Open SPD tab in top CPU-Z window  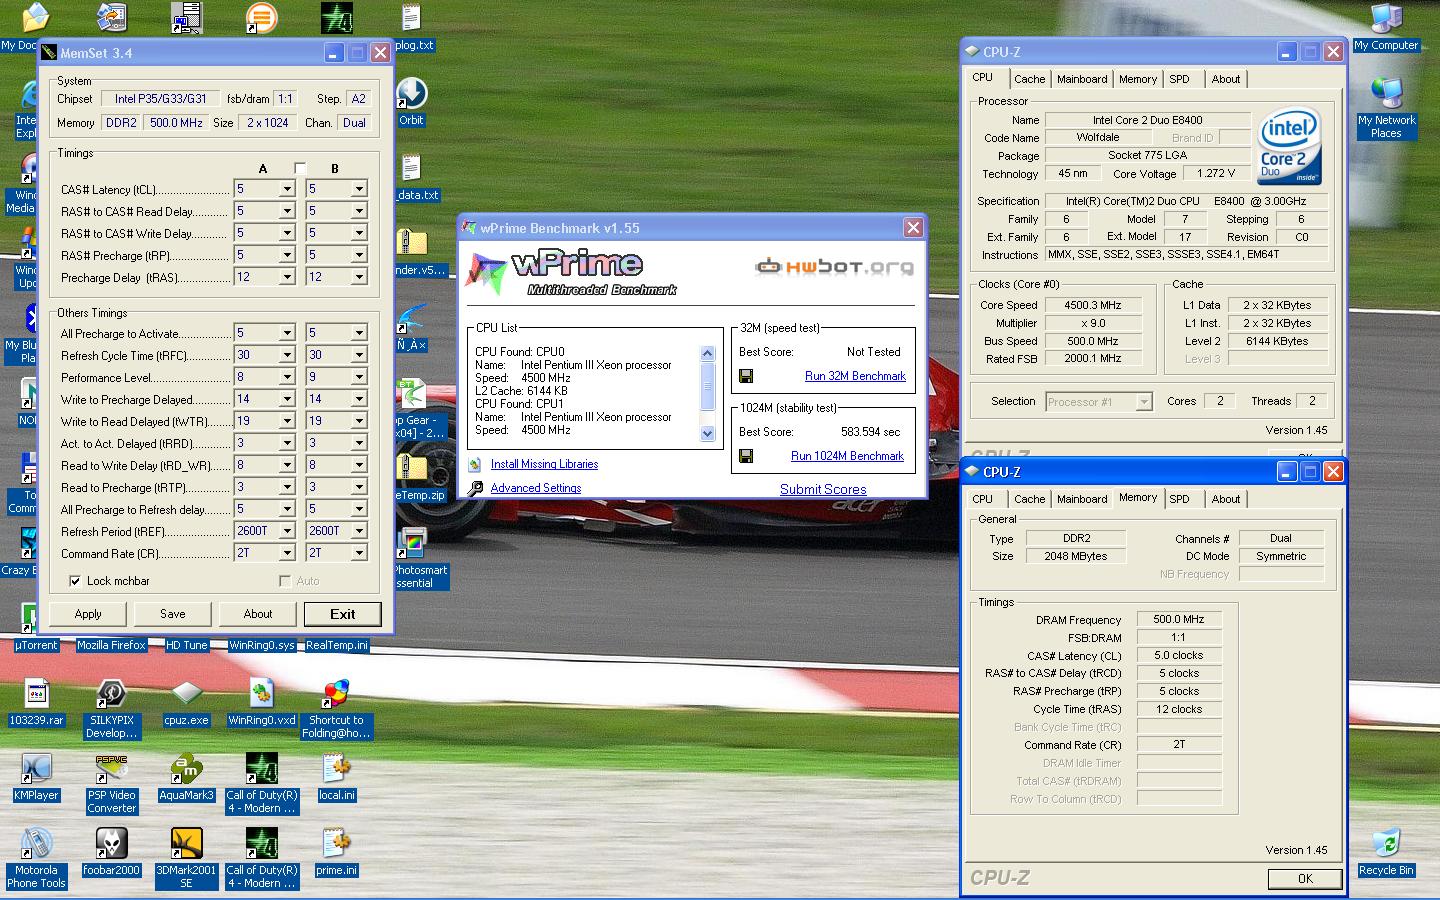[1180, 79]
